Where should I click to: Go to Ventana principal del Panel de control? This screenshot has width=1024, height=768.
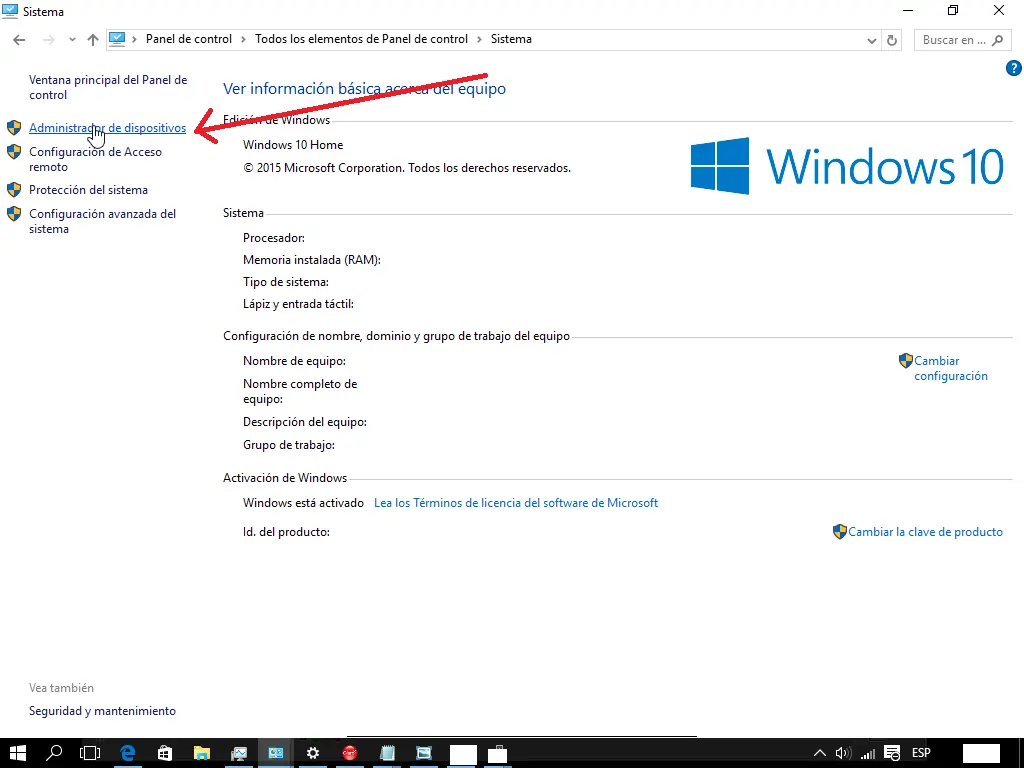tap(108, 88)
